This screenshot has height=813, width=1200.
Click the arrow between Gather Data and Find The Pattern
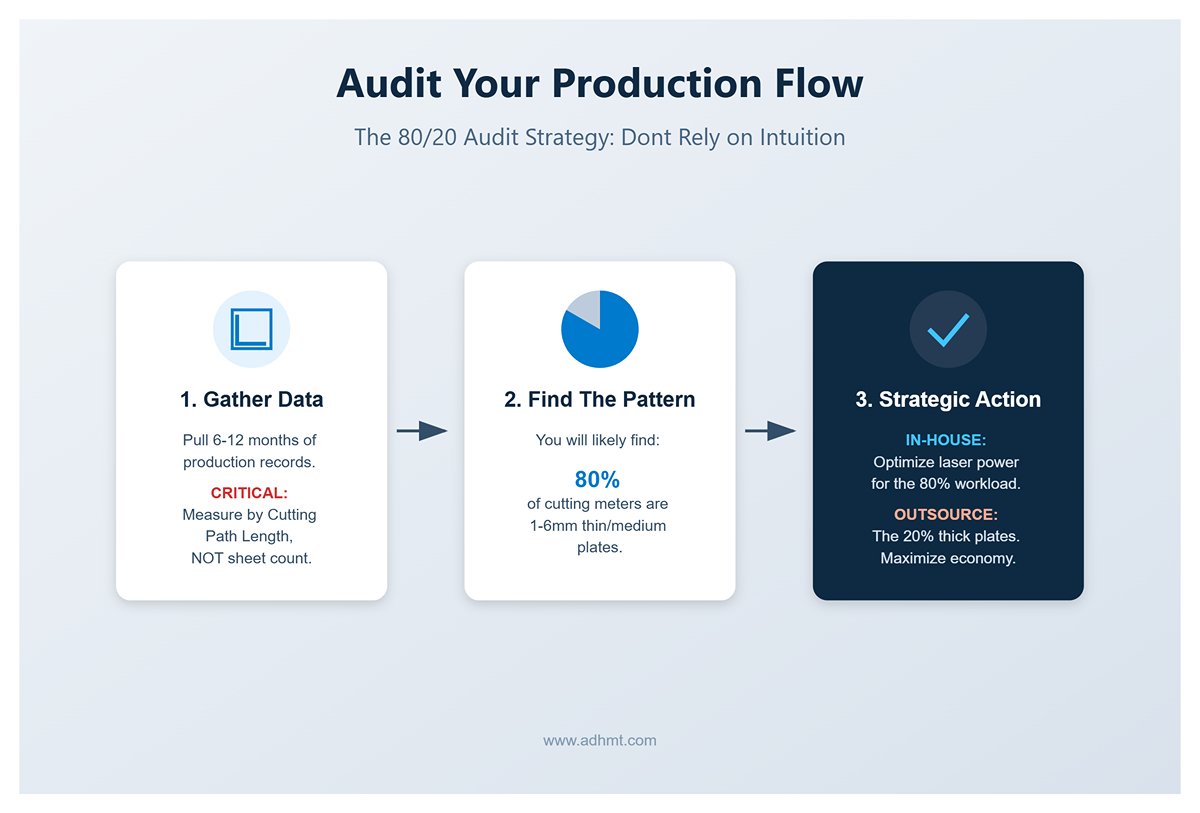click(x=423, y=430)
